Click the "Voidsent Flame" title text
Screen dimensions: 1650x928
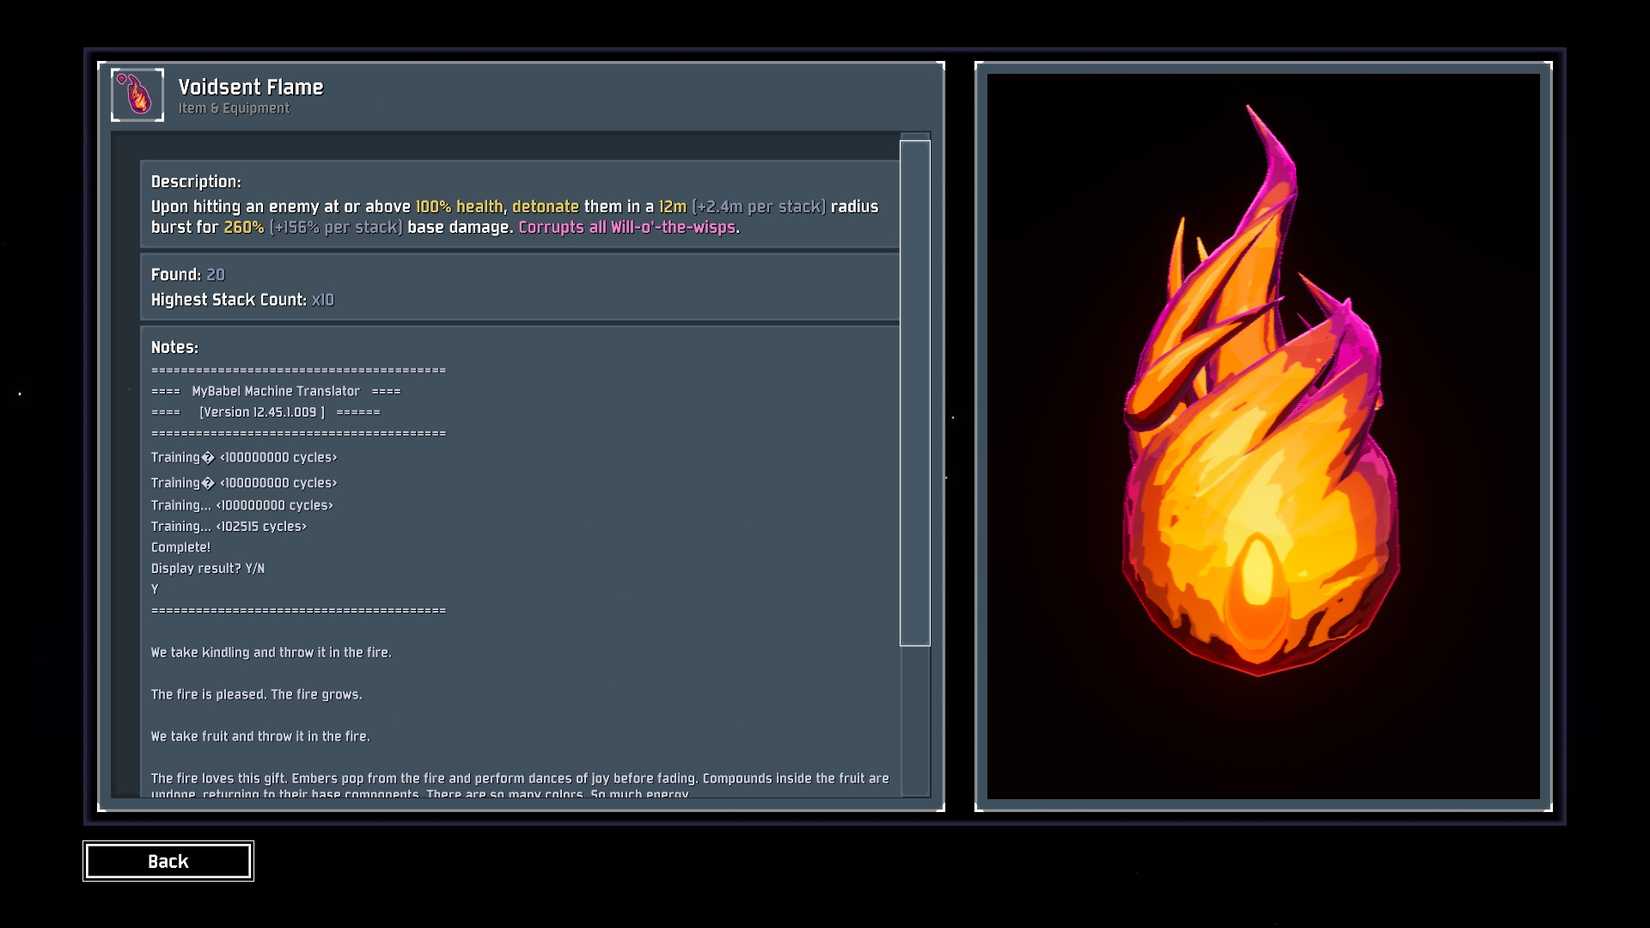(x=251, y=87)
